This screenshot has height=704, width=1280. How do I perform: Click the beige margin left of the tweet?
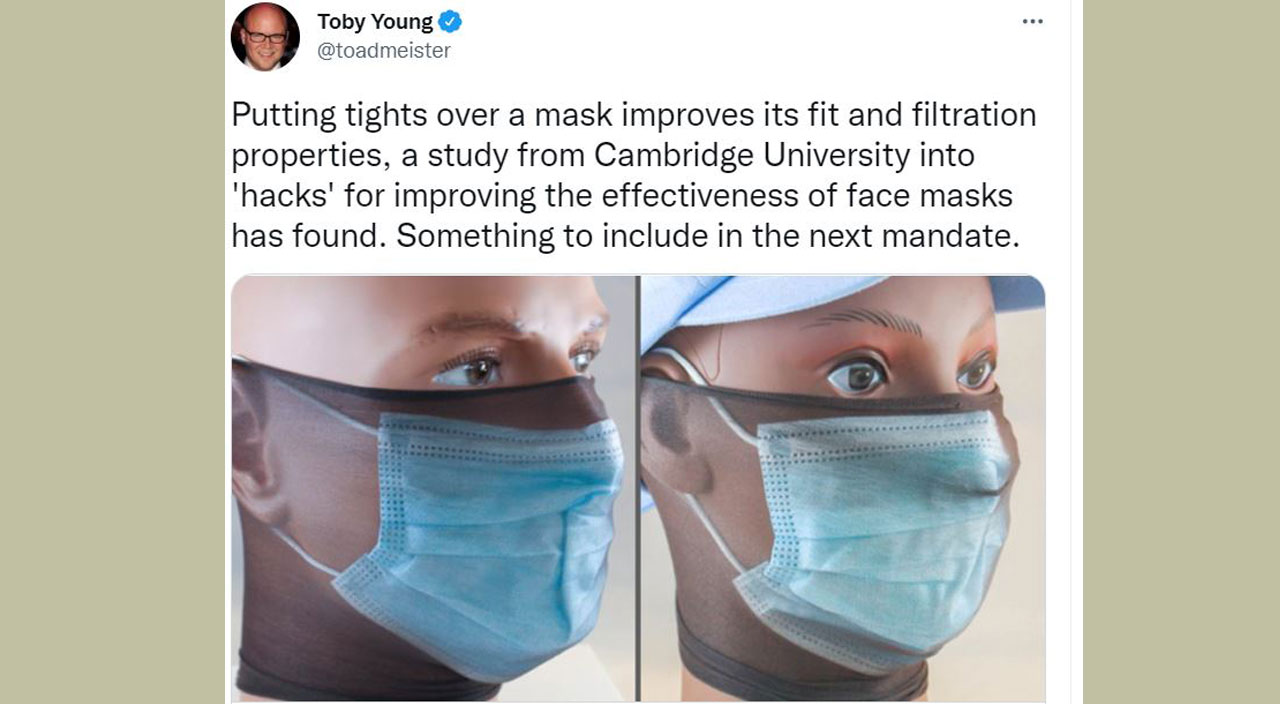(x=112, y=352)
